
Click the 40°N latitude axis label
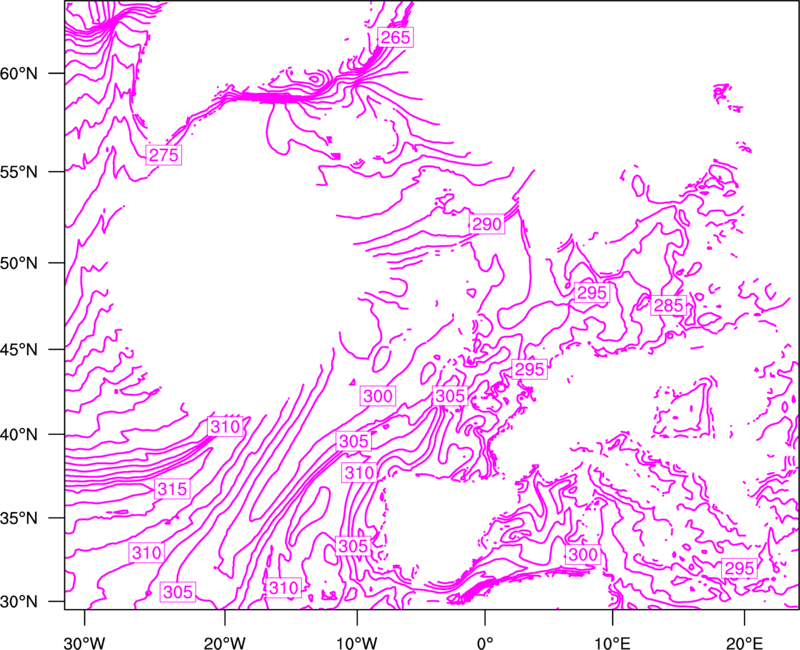tap(19, 435)
